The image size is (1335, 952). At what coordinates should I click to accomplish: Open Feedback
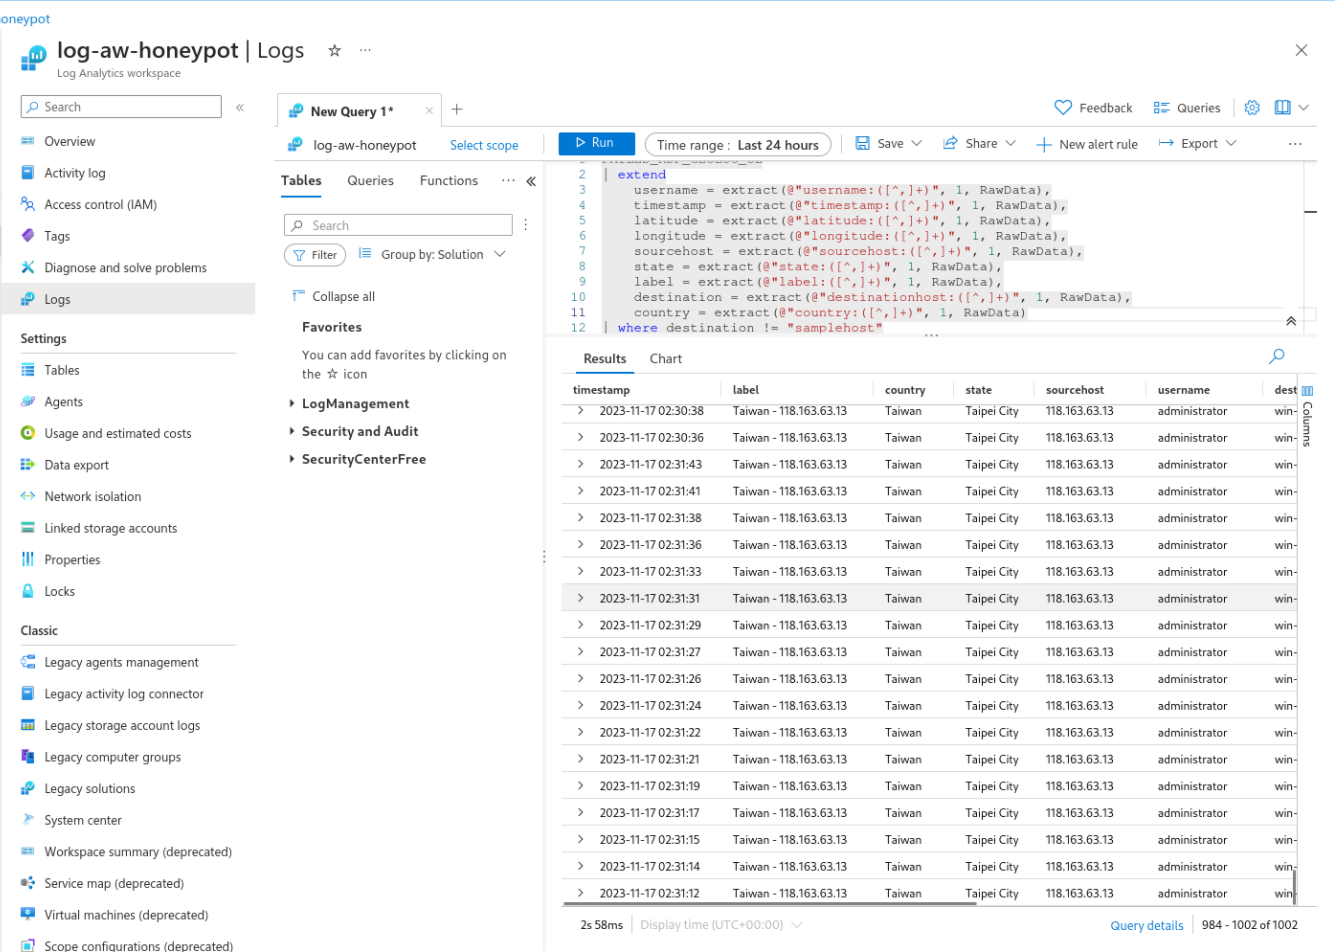point(1093,108)
